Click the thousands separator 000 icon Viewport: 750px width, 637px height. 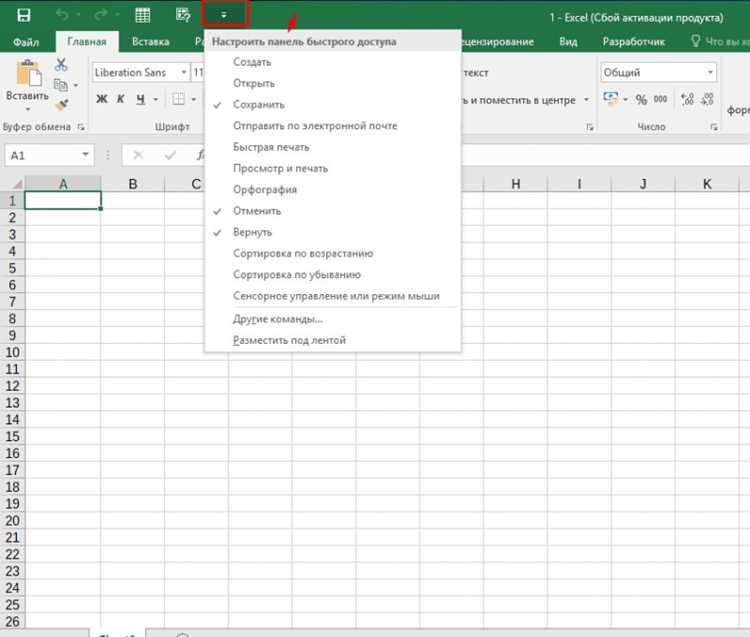tap(661, 99)
